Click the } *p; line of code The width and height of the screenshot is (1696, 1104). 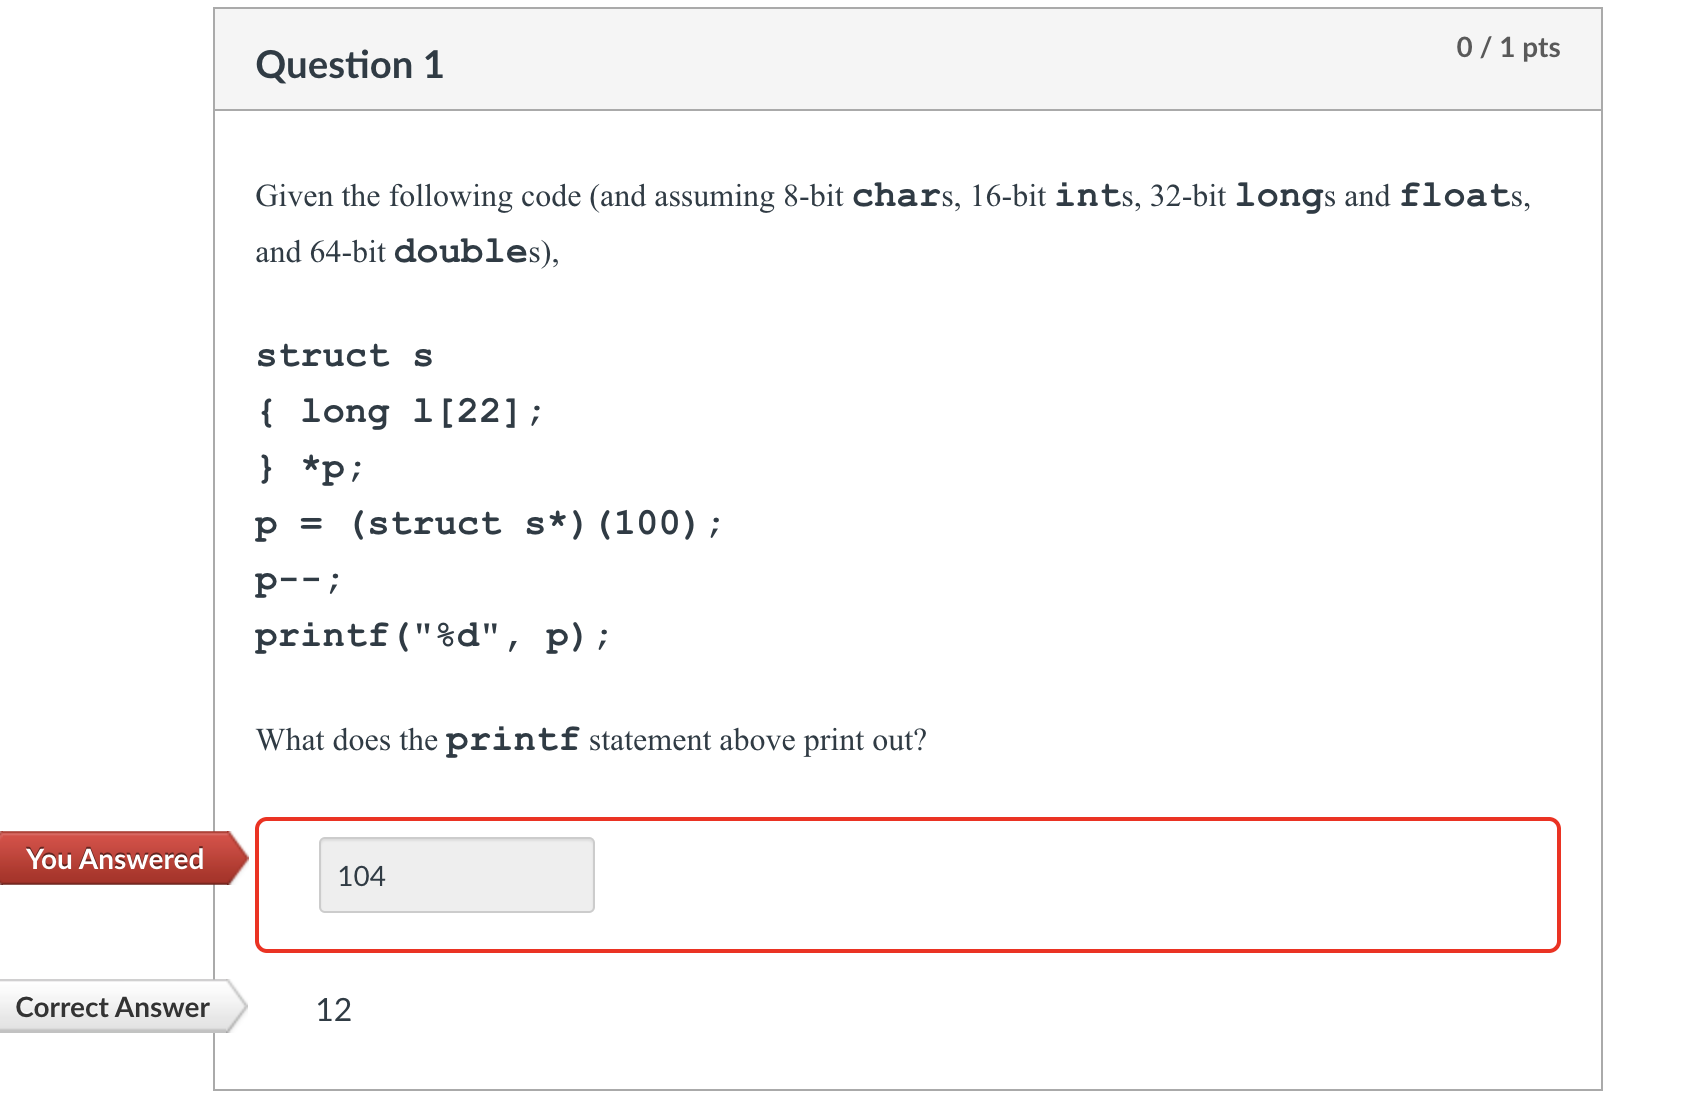point(309,466)
